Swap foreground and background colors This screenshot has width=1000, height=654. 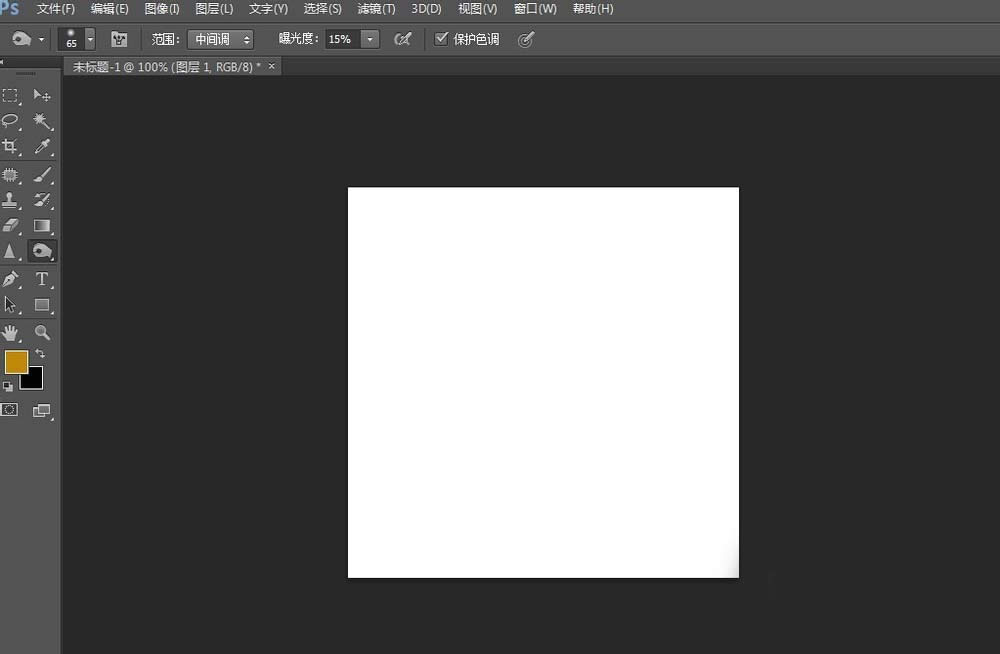click(40, 353)
